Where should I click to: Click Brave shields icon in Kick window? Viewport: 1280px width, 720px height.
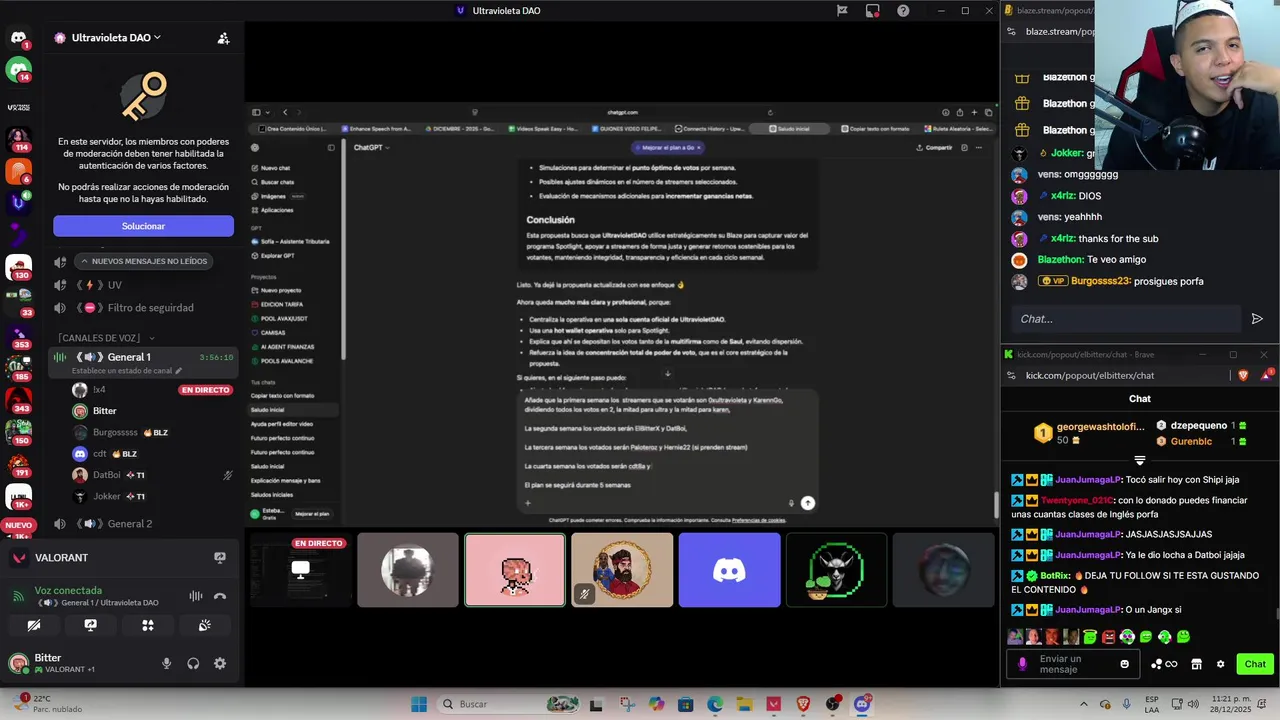[1244, 375]
